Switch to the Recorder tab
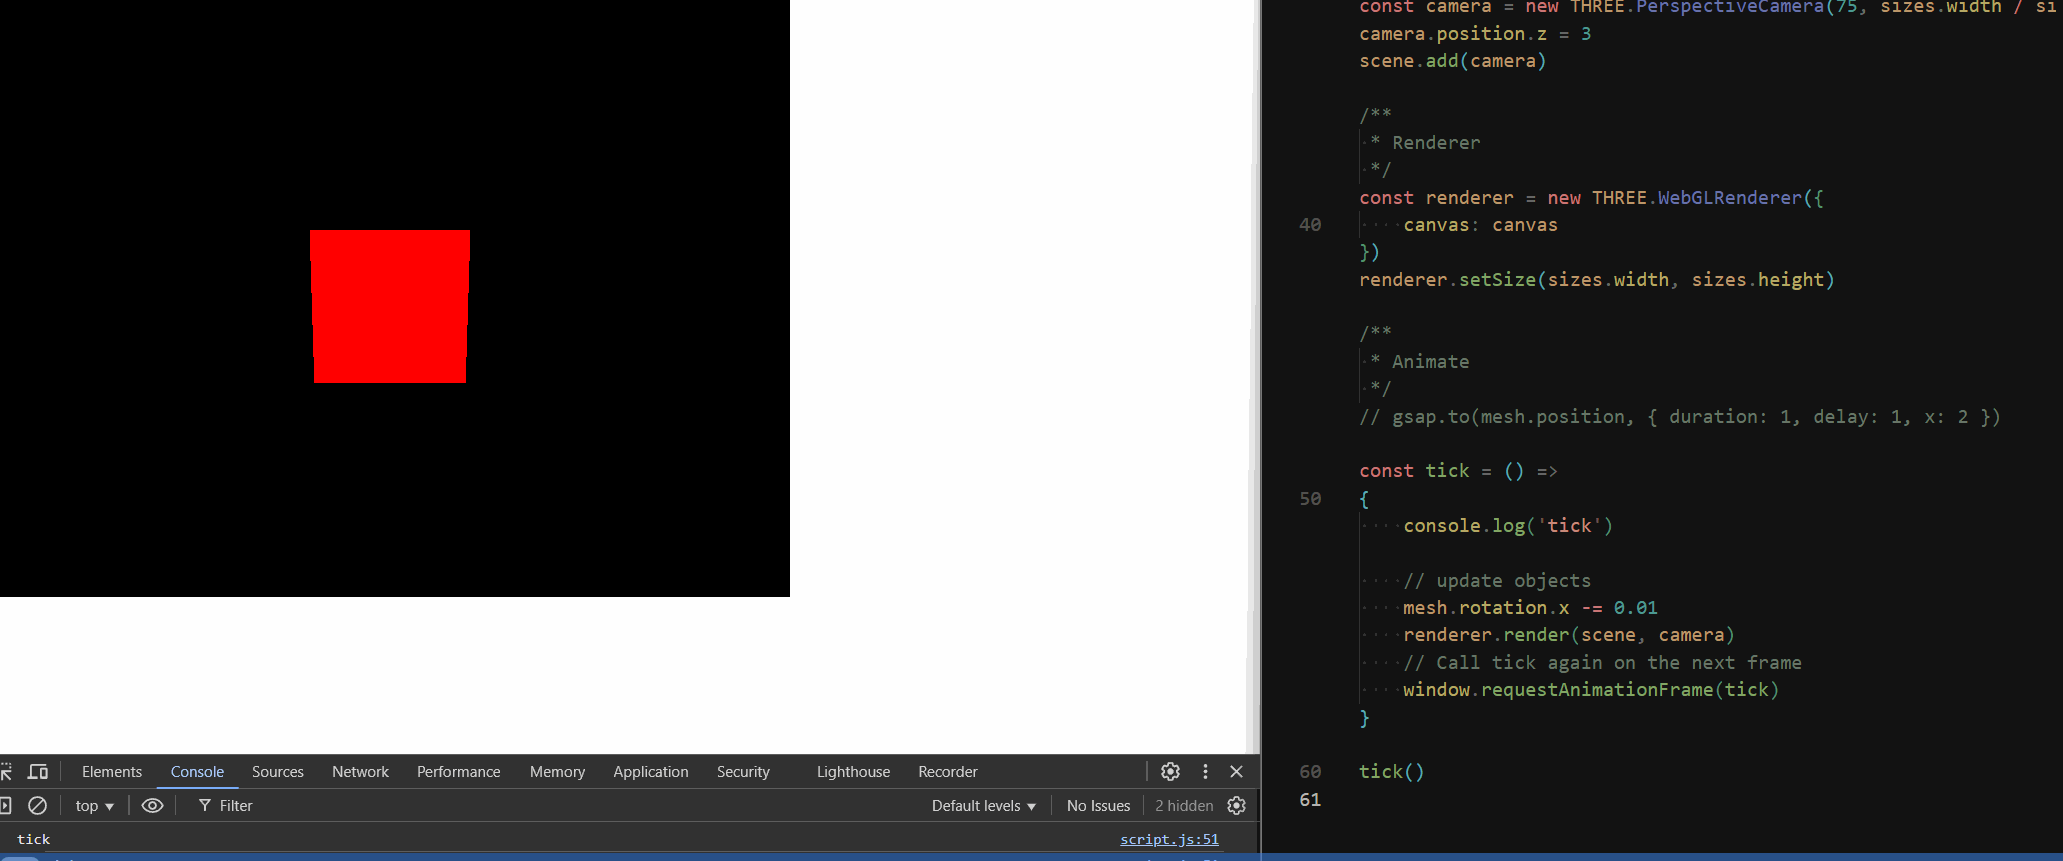2063x861 pixels. point(947,771)
